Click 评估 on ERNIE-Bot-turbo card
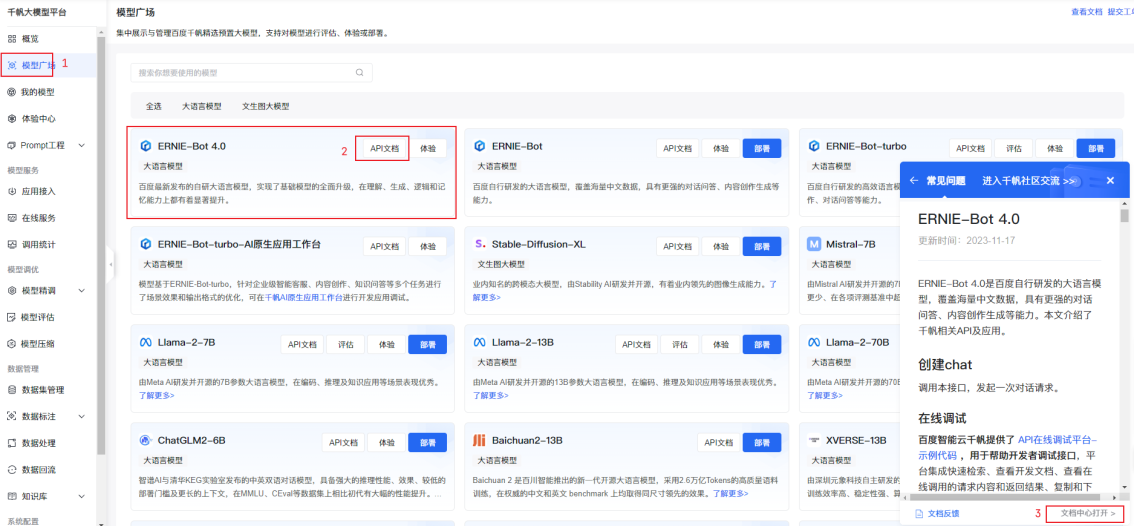Viewport: 1134px width, 526px height. pos(1013,148)
